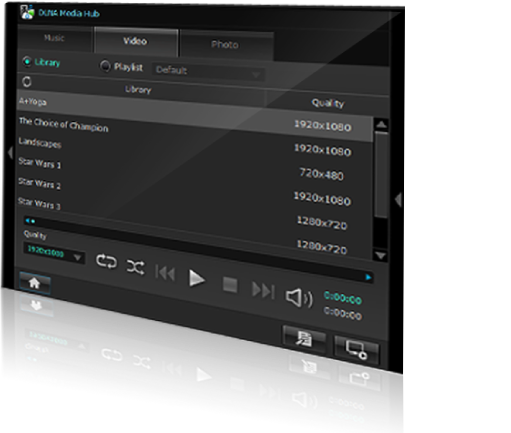This screenshot has width=511, height=433.
Task: Click the Quality column header
Action: (x=328, y=103)
